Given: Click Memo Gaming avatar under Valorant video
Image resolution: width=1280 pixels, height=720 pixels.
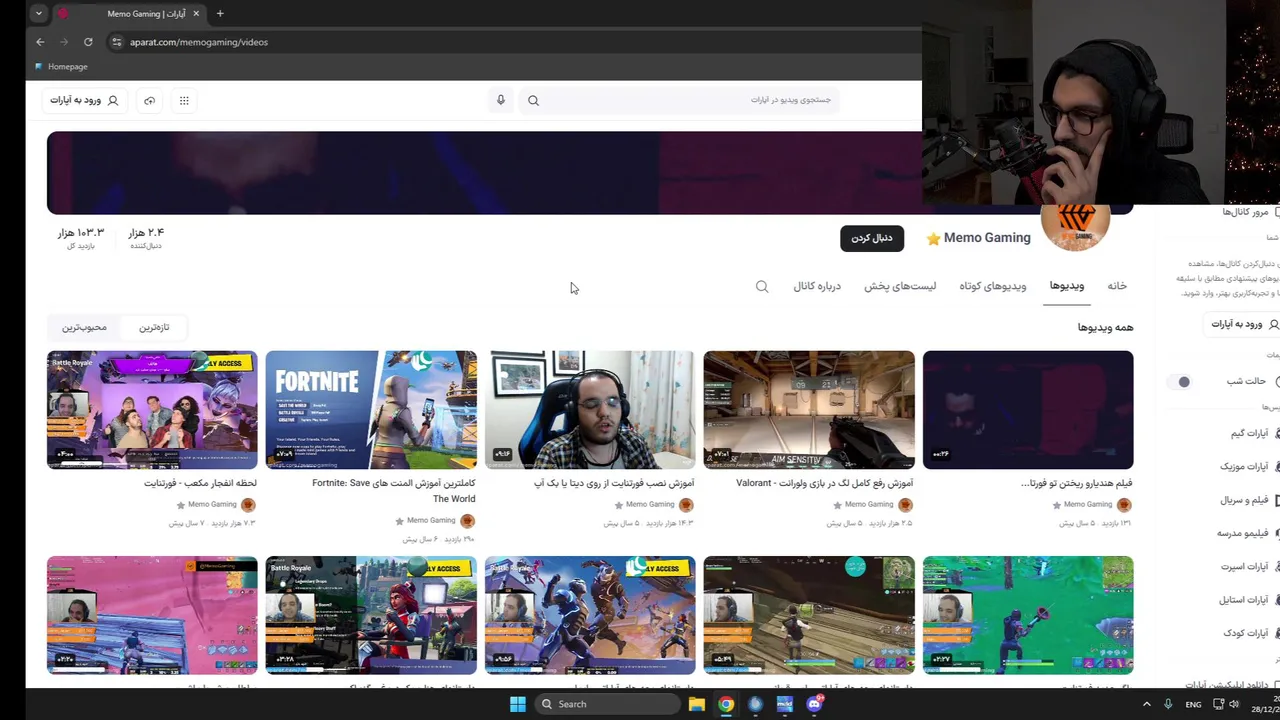Looking at the screenshot, I should [905, 505].
